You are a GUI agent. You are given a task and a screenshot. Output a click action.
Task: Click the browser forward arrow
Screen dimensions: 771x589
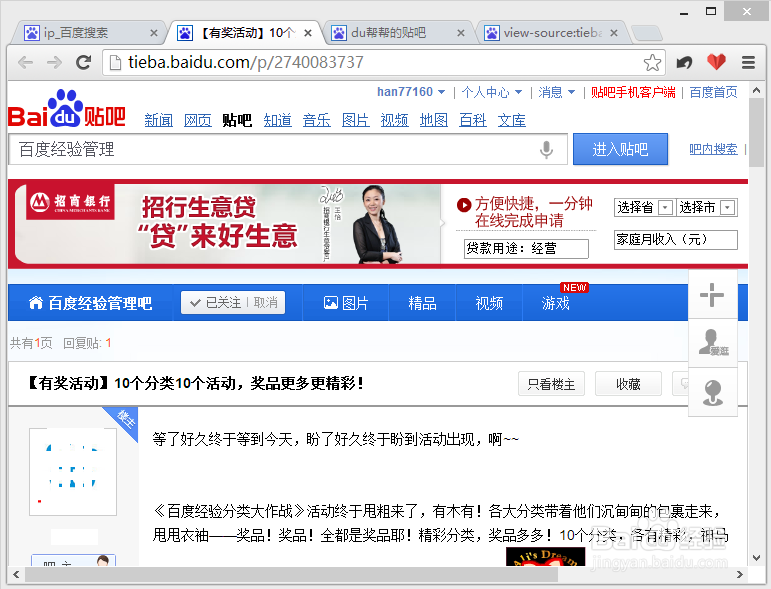[x=54, y=62]
